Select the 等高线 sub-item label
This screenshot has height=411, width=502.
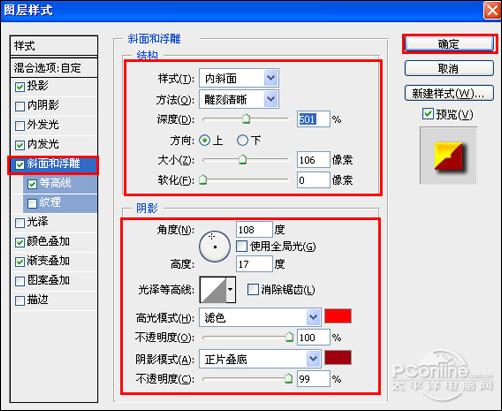55,183
